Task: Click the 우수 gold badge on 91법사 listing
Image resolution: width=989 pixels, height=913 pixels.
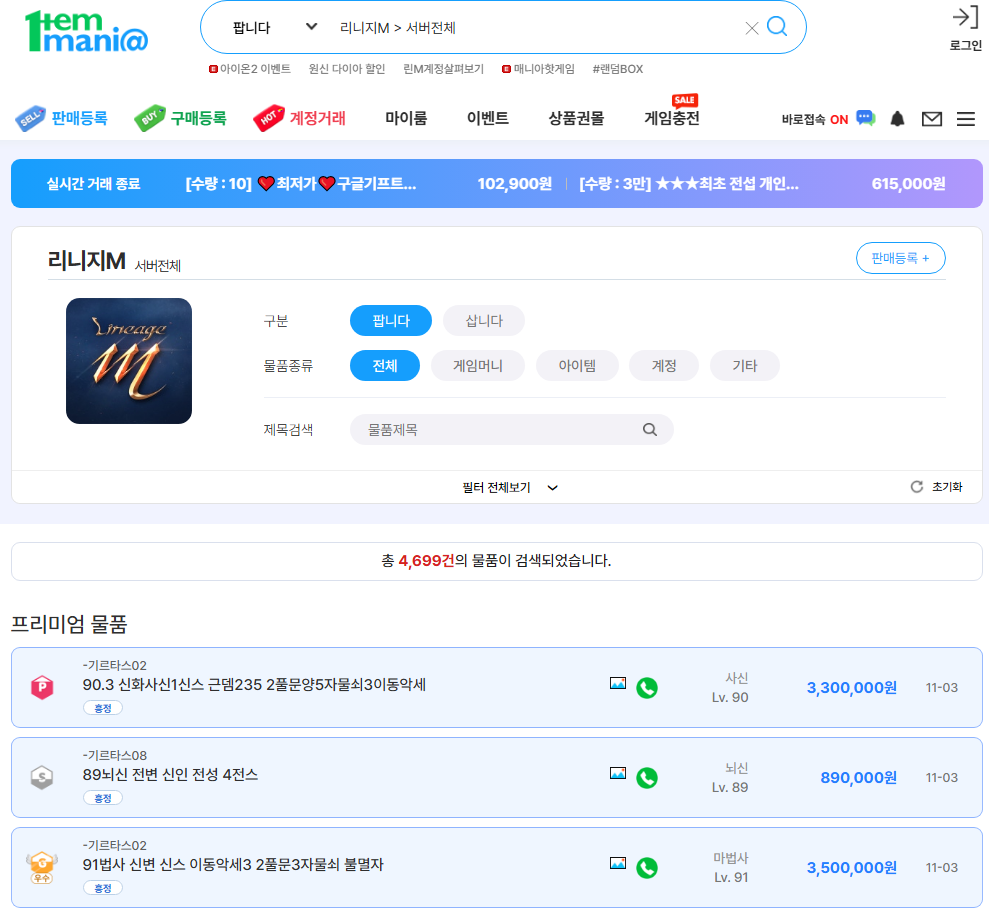Action: click(42, 868)
